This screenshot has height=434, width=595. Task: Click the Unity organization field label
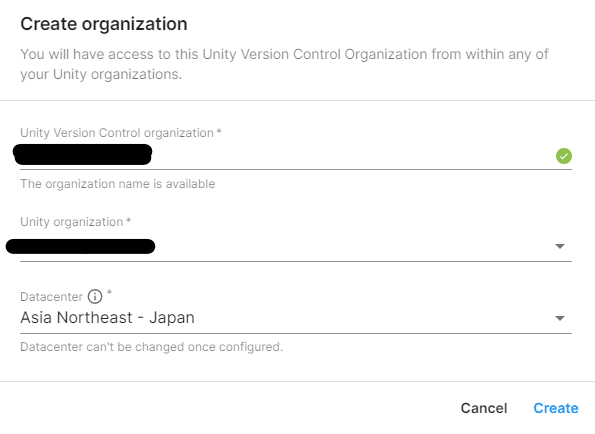point(76,222)
